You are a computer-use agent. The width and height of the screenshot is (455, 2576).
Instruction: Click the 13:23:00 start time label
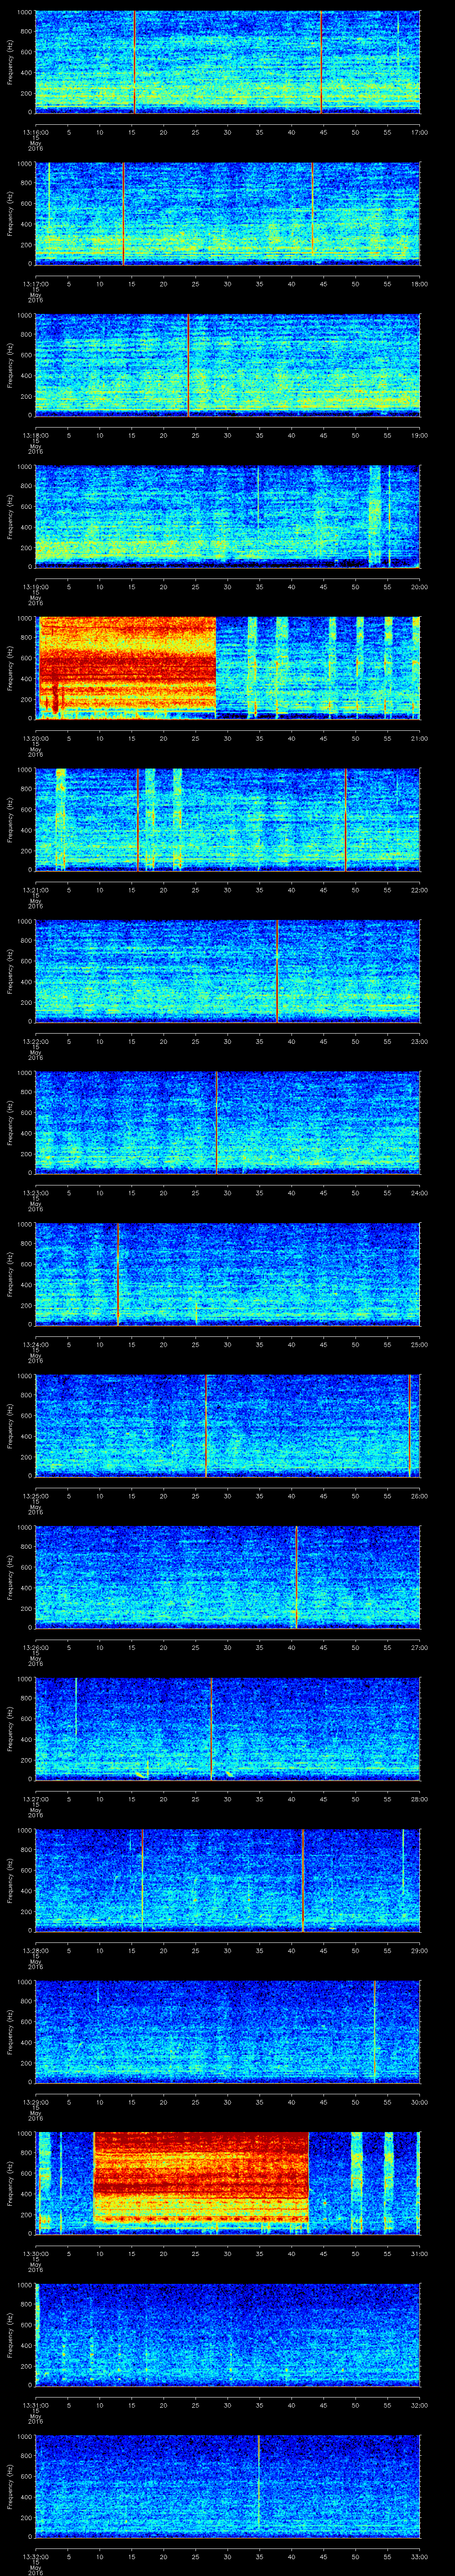[35, 1193]
